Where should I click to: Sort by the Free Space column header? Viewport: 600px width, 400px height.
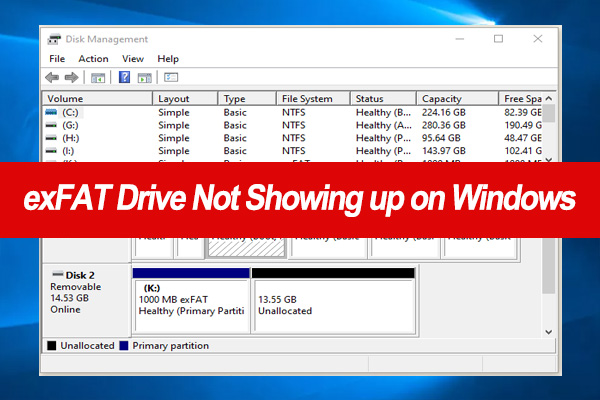[x=521, y=98]
